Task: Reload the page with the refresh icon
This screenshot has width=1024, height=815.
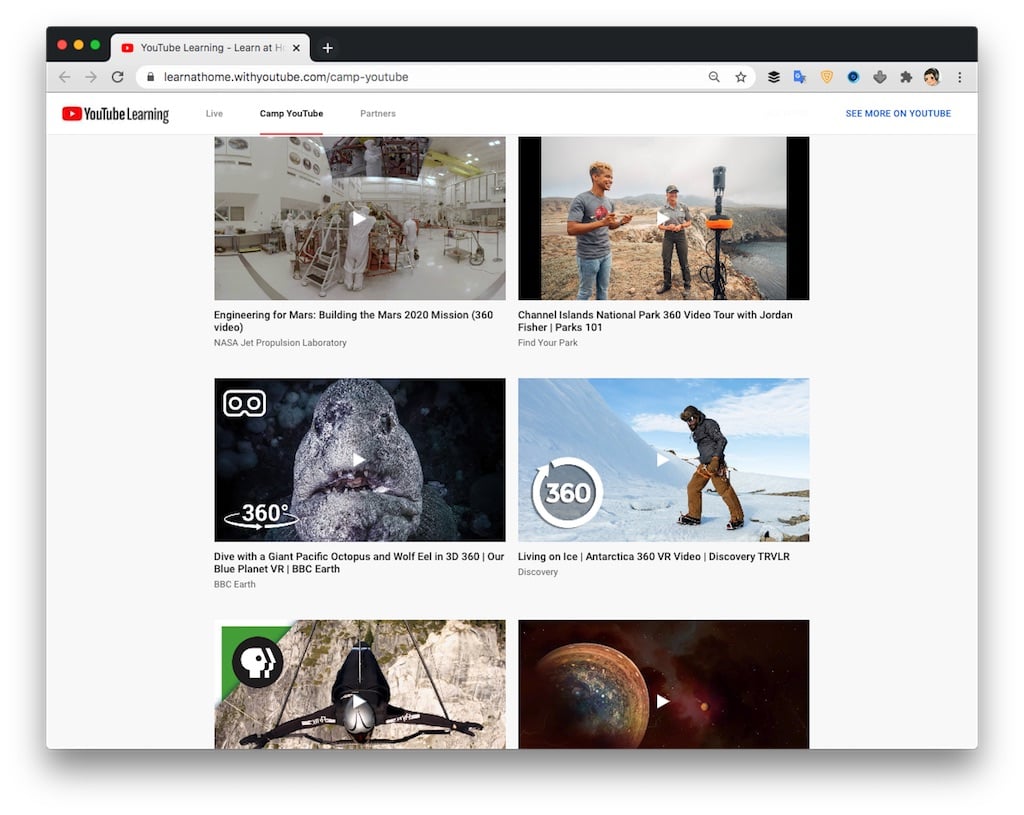Action: tap(118, 77)
